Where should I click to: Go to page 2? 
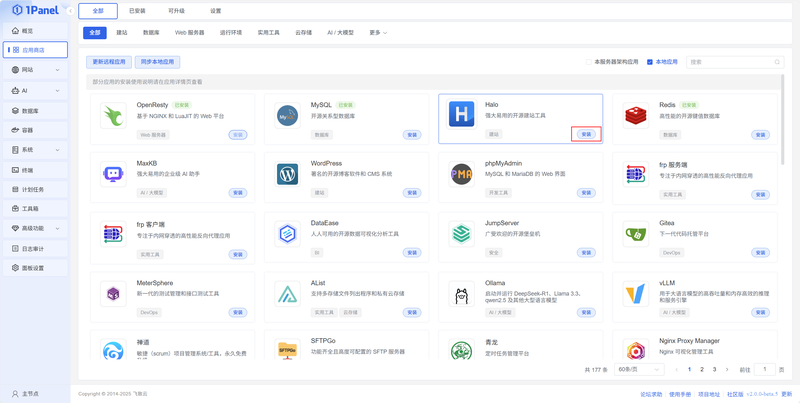[702, 369]
